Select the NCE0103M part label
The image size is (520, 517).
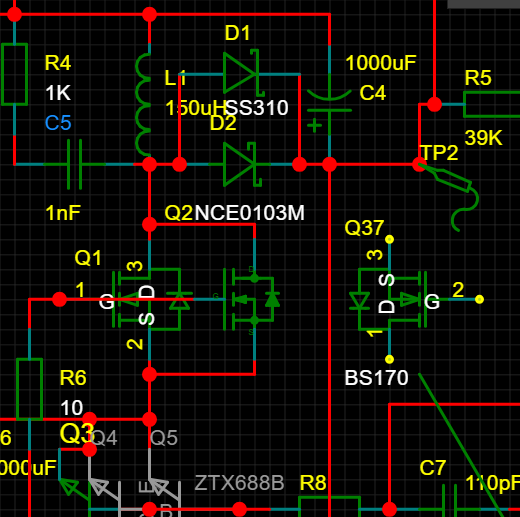(249, 213)
